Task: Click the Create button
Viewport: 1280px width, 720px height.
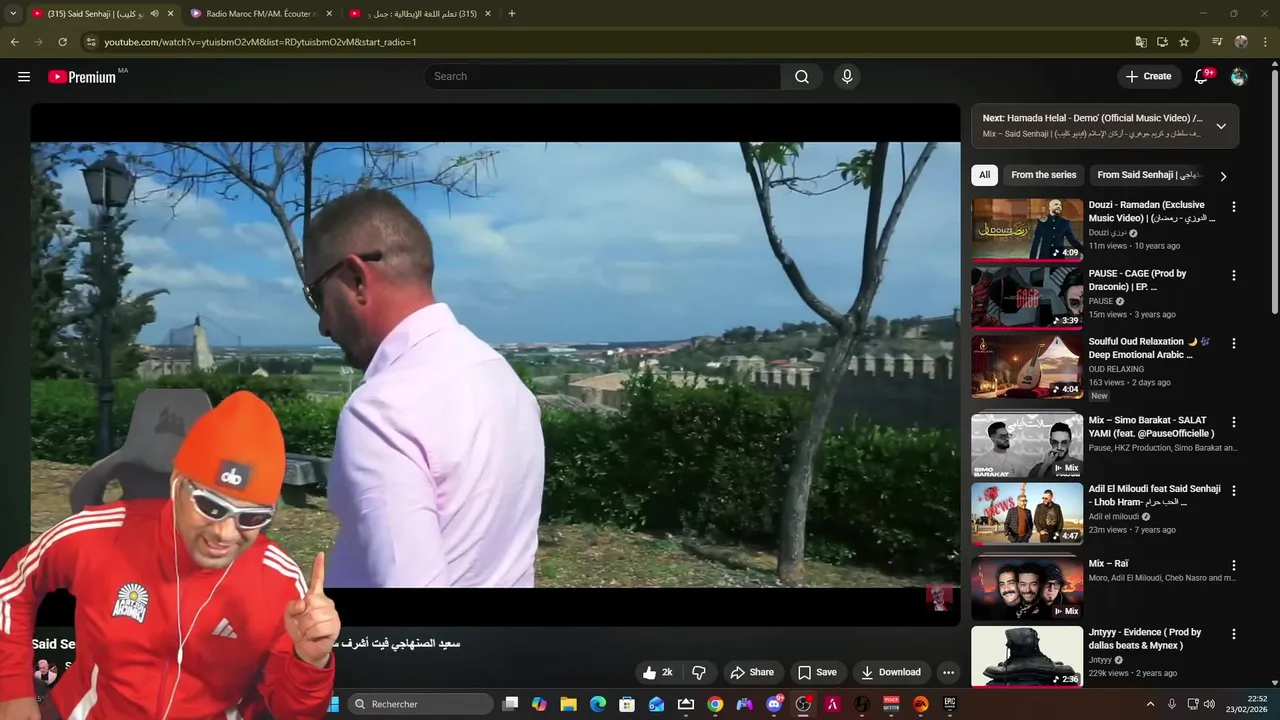Action: tap(1148, 76)
